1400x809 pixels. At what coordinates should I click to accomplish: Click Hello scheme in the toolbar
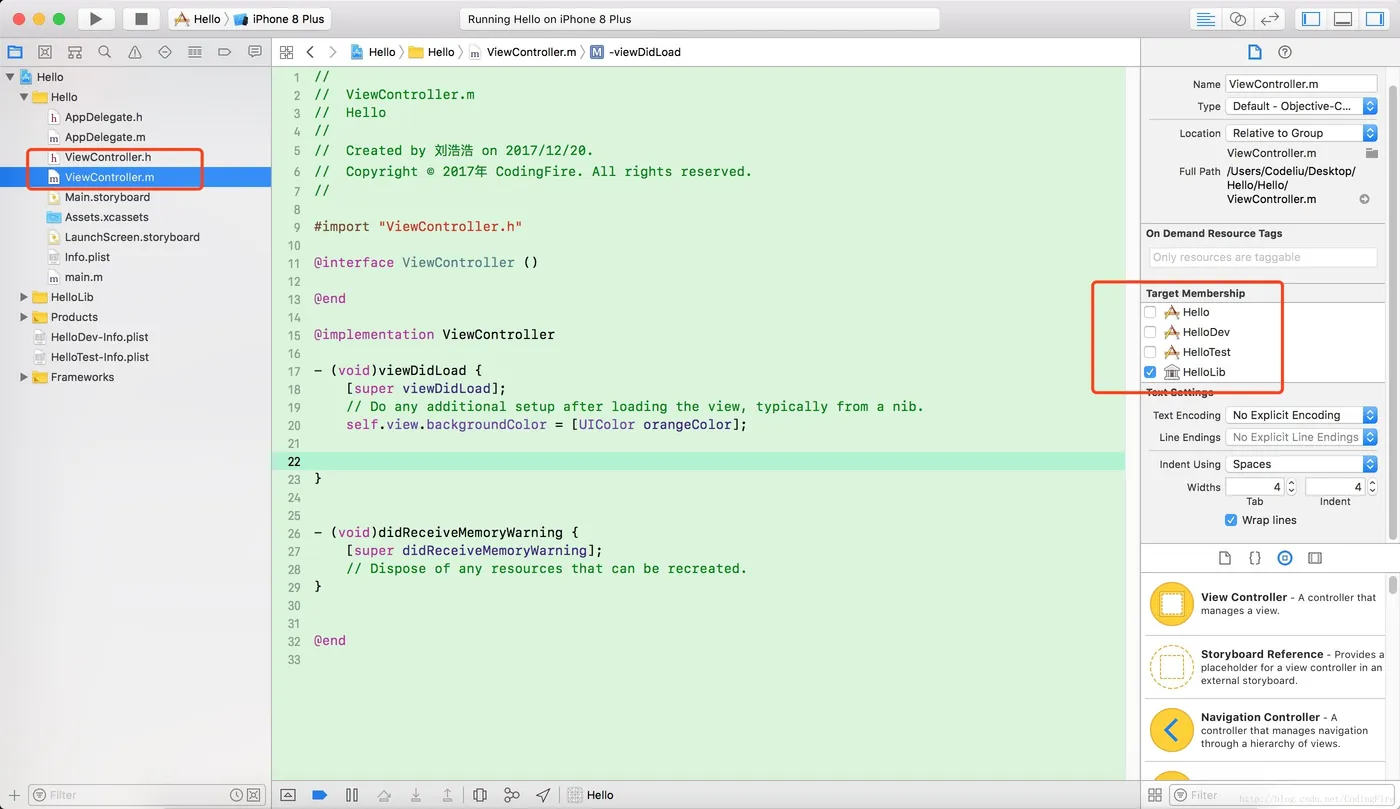pos(198,19)
